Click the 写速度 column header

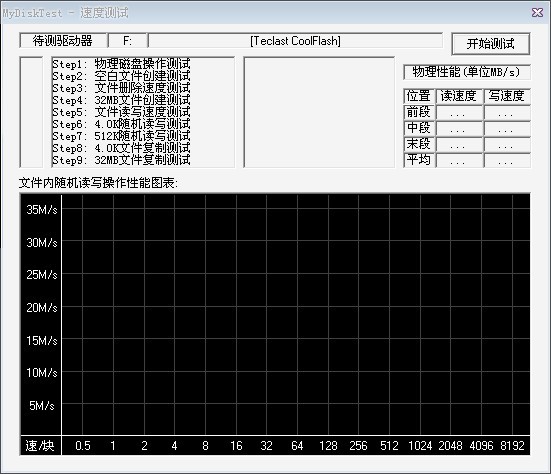[x=507, y=96]
